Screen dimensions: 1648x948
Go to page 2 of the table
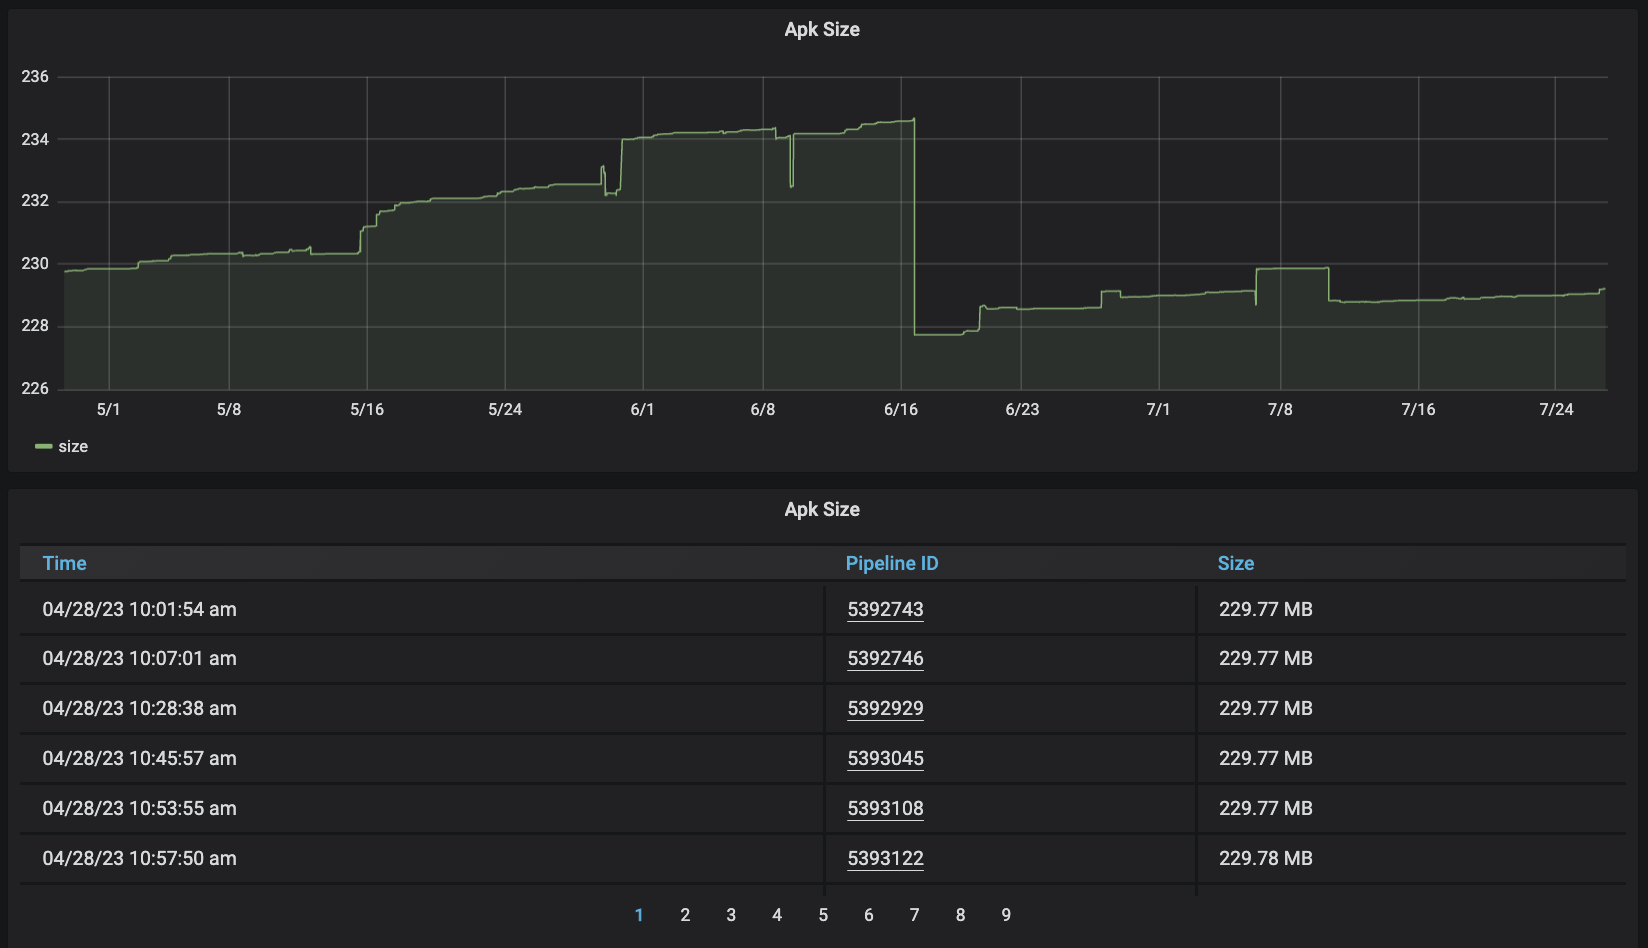tap(685, 914)
